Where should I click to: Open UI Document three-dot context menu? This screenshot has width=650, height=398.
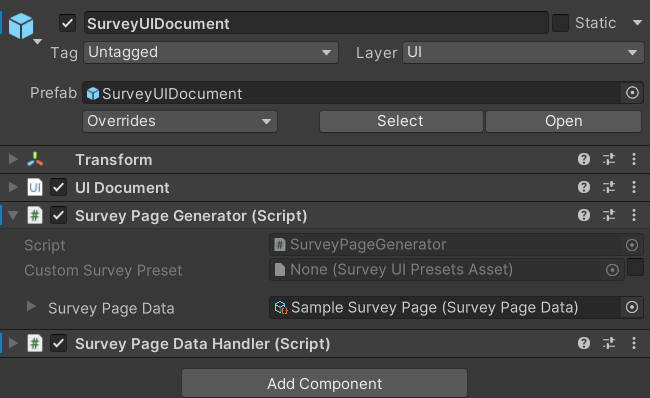[x=633, y=187]
